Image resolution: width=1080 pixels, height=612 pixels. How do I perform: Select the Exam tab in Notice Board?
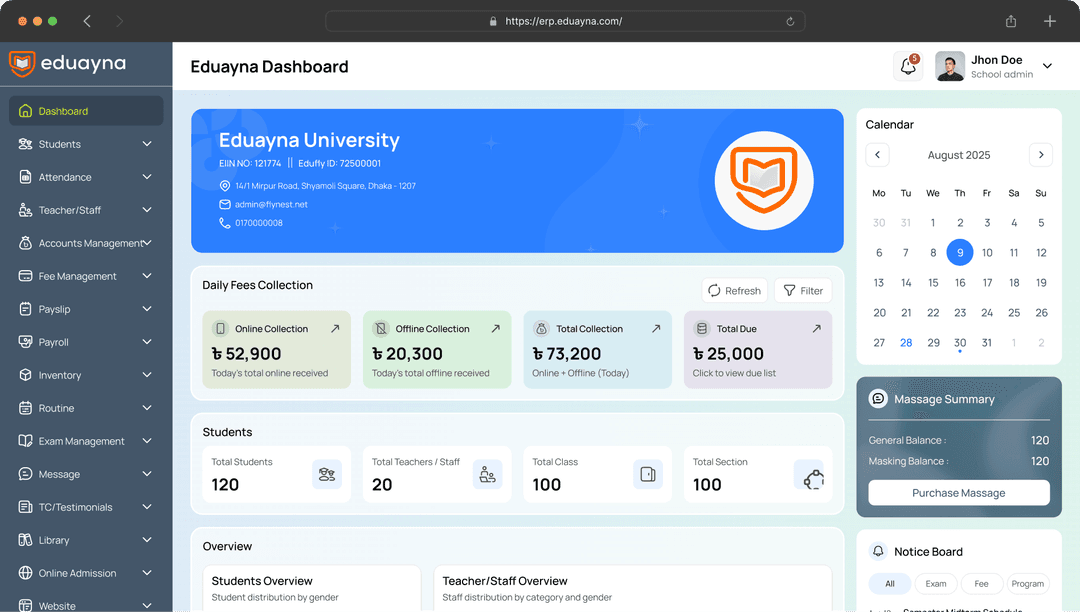[x=935, y=584]
